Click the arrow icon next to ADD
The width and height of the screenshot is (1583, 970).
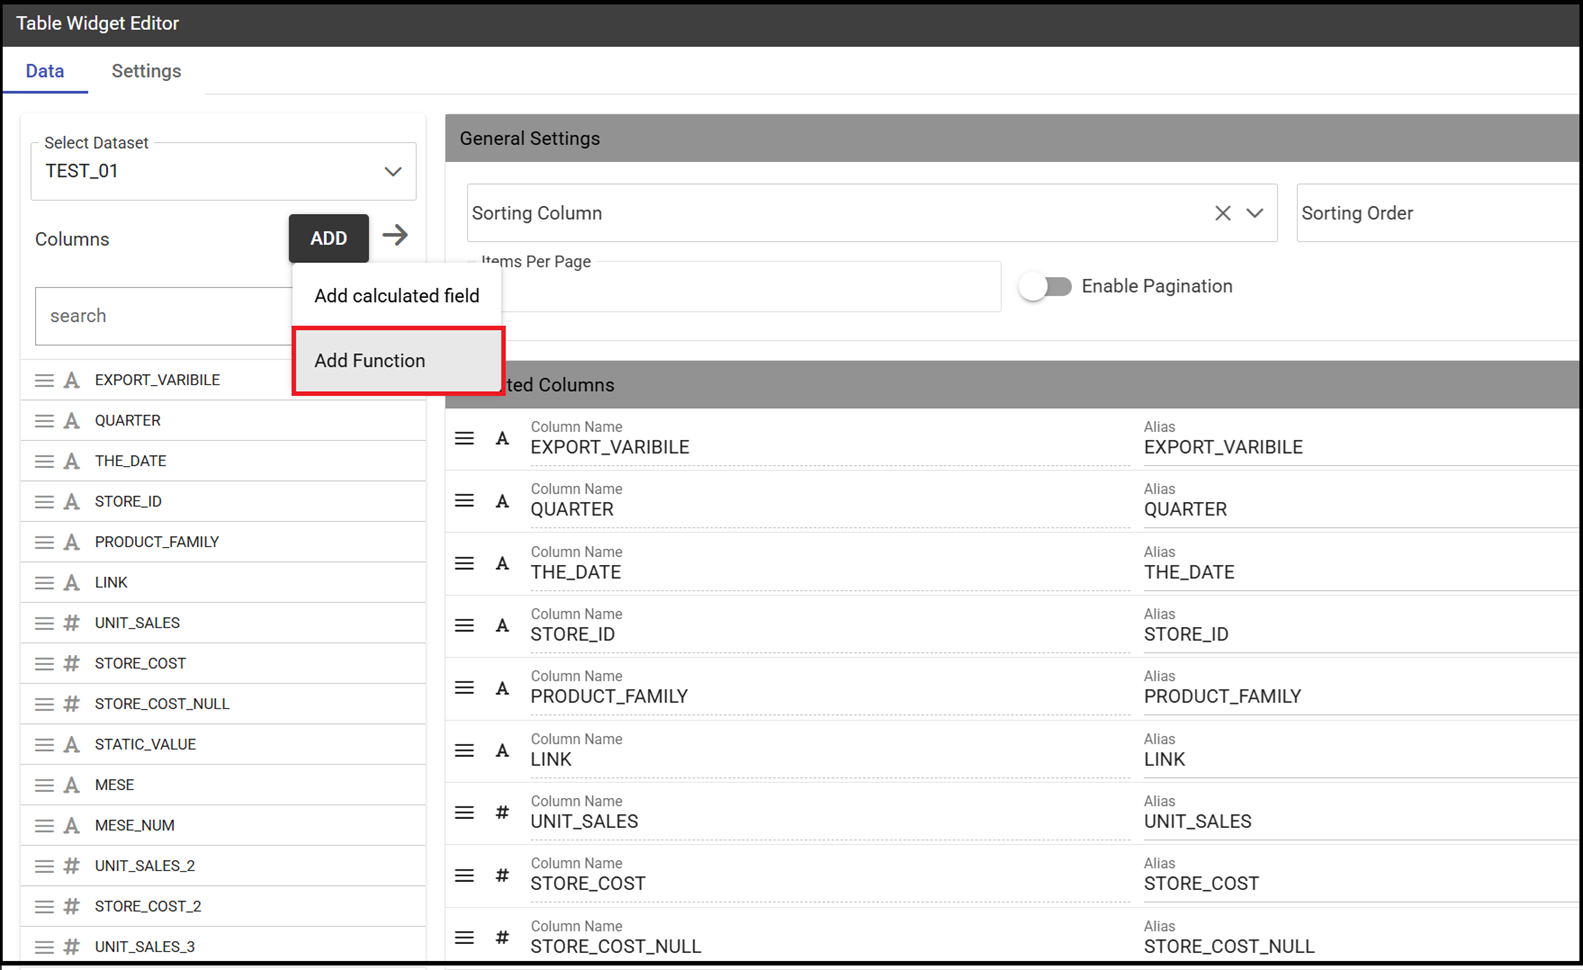[x=395, y=236]
